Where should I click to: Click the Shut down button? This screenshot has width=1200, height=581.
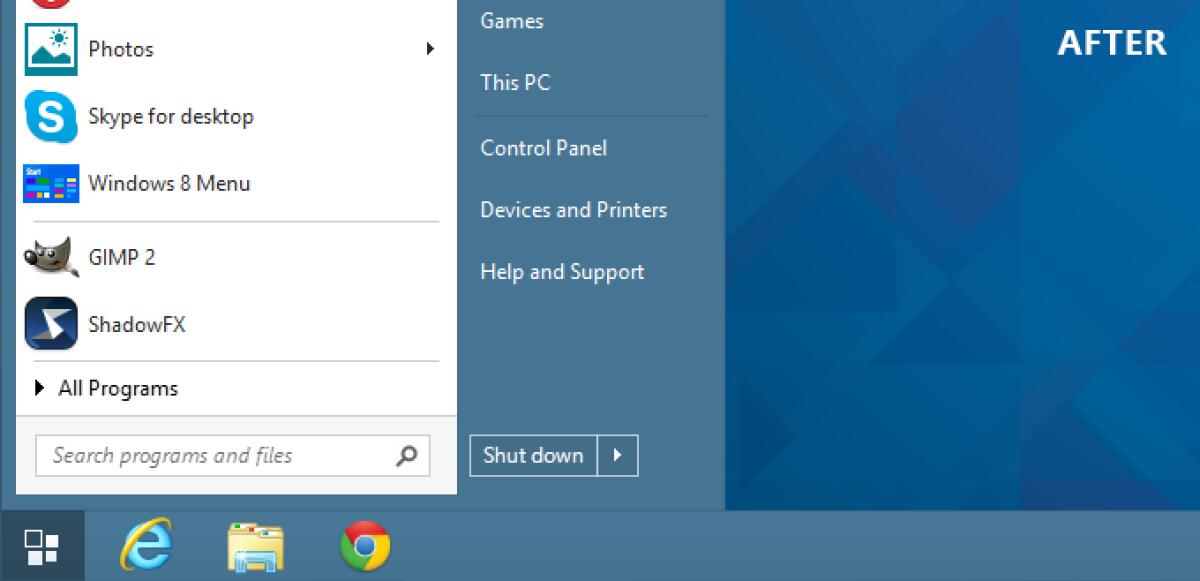pos(532,455)
